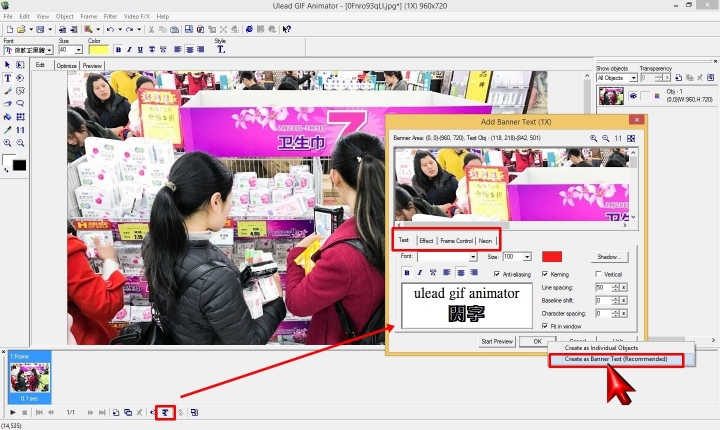Select the Fill bucket tool in toolbox
This screenshot has width=720, height=430.
pos(7,117)
